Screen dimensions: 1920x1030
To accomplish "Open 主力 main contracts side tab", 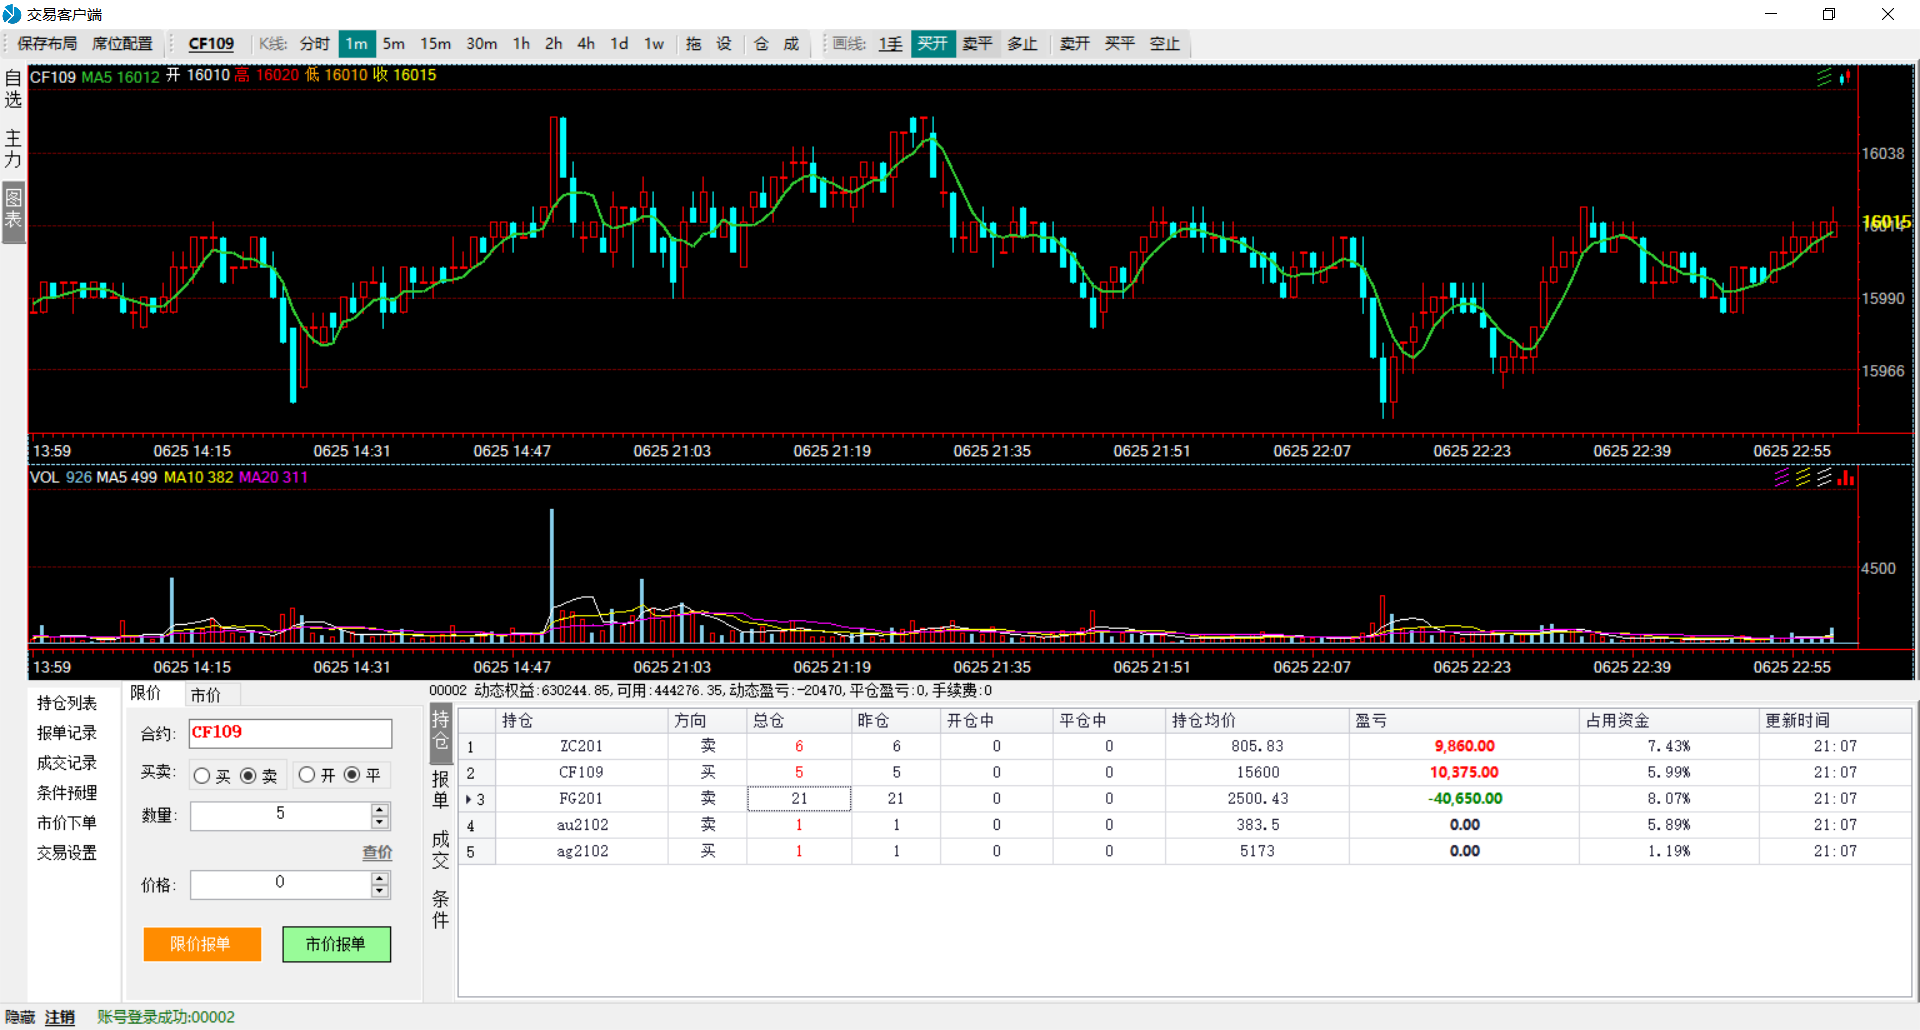I will tap(13, 149).
